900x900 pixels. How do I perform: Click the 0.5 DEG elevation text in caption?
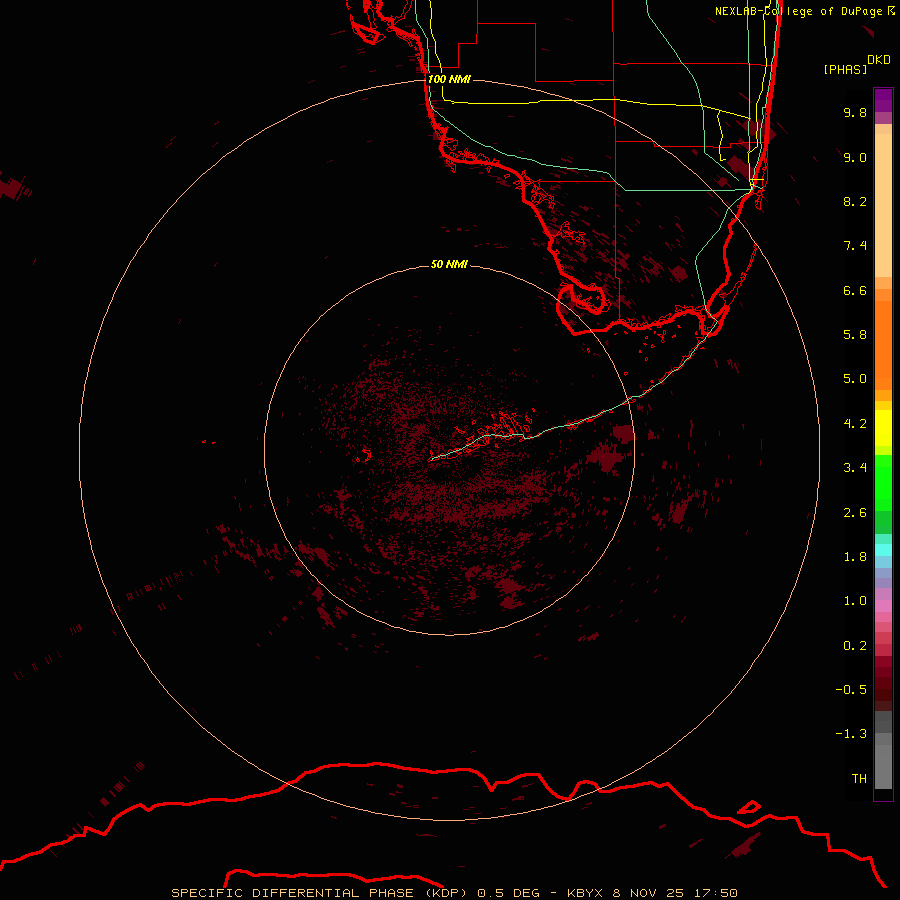pyautogui.click(x=509, y=893)
